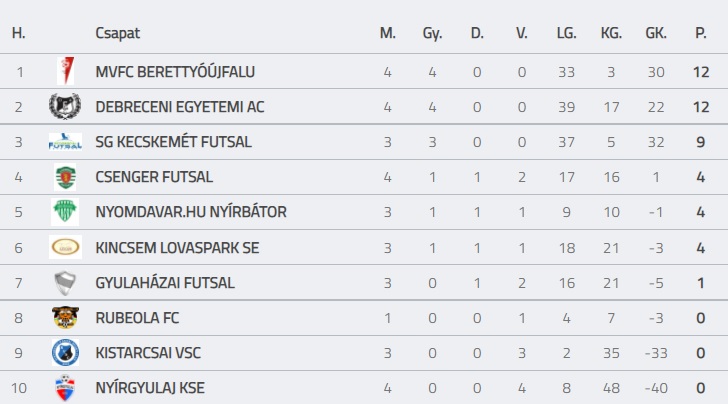
Task: Open the Nyírgyulaj KSE team page
Action: [x=150, y=388]
